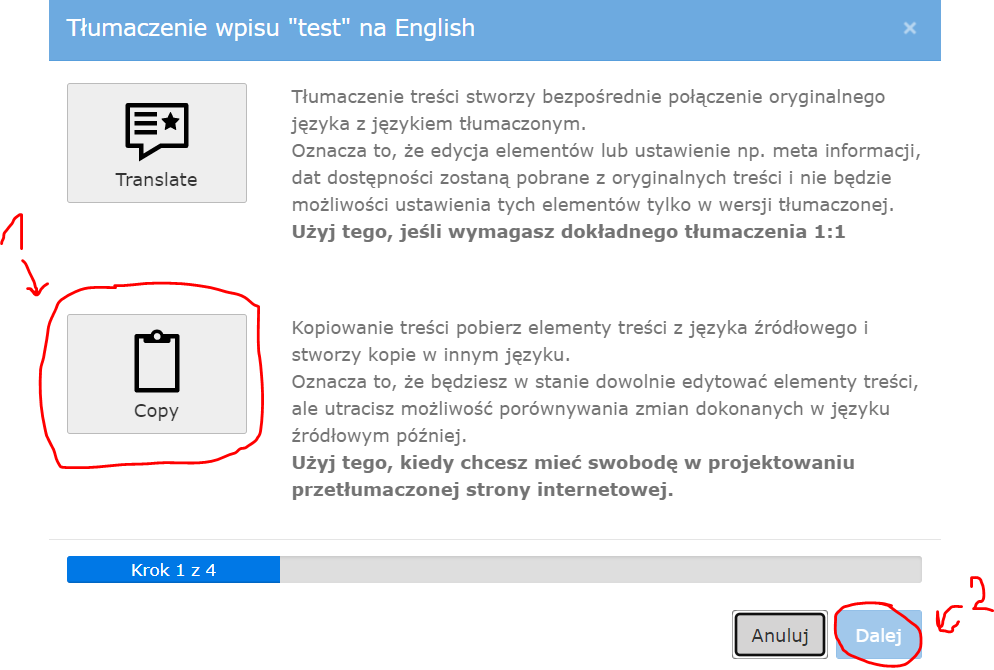Image resolution: width=994 pixels, height=670 pixels.
Task: Select the "Translate" label text
Action: click(x=156, y=180)
